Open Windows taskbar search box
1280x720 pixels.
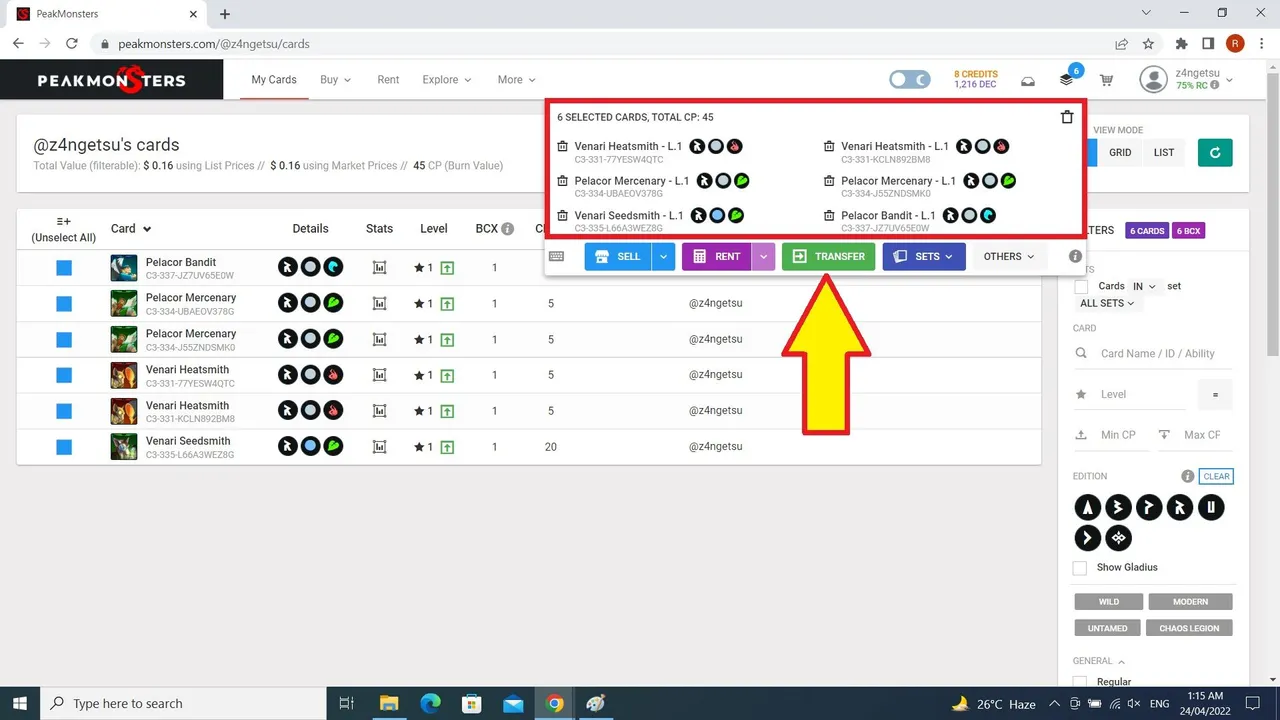point(185,703)
